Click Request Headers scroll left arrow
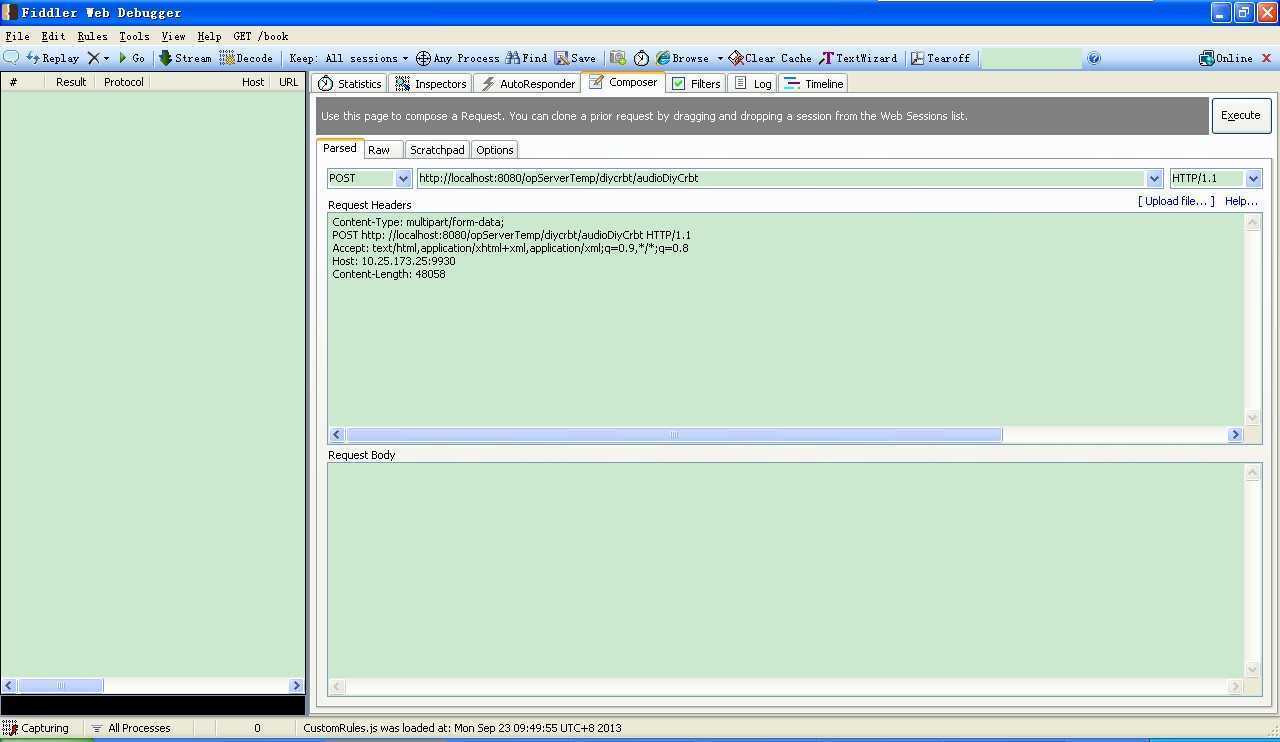The width and height of the screenshot is (1280, 742). pyautogui.click(x=337, y=434)
